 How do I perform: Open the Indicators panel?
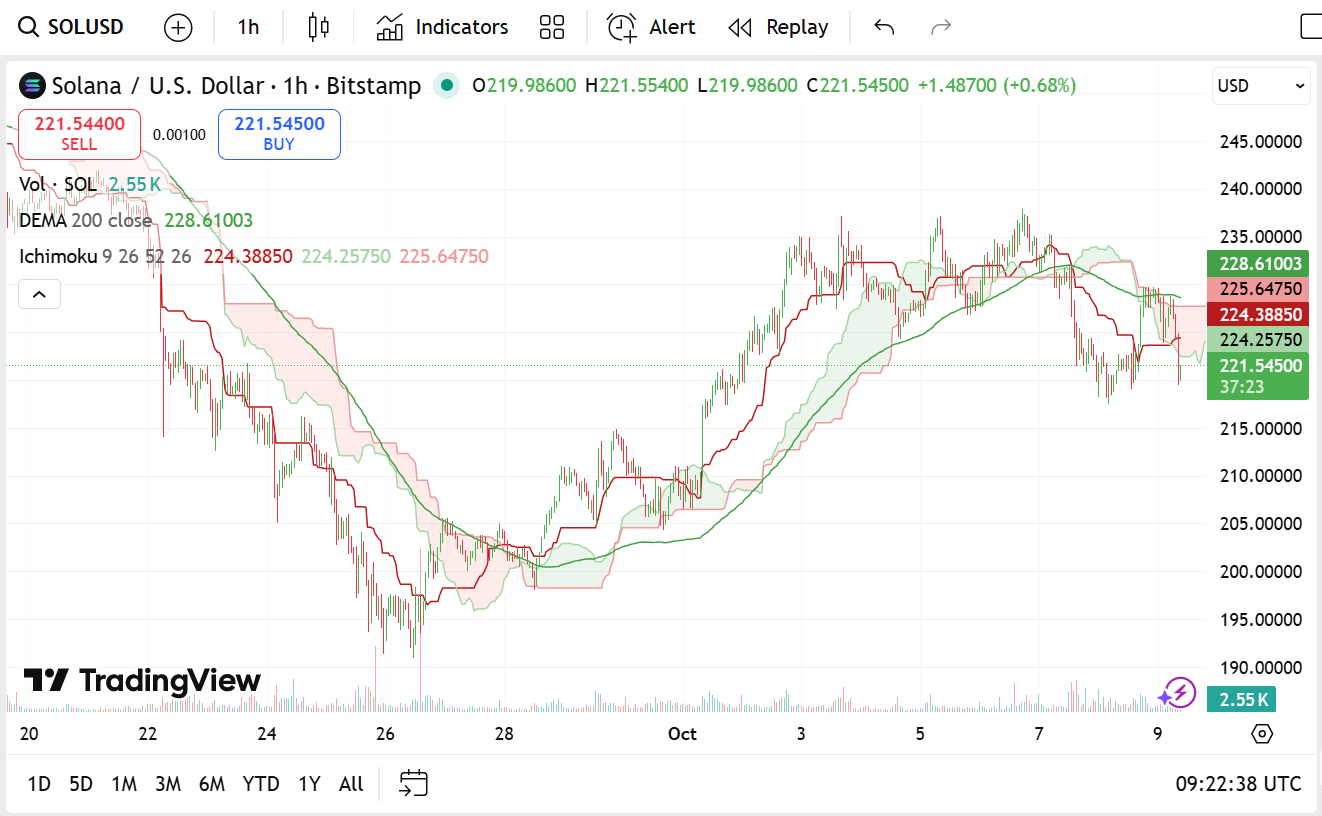442,27
